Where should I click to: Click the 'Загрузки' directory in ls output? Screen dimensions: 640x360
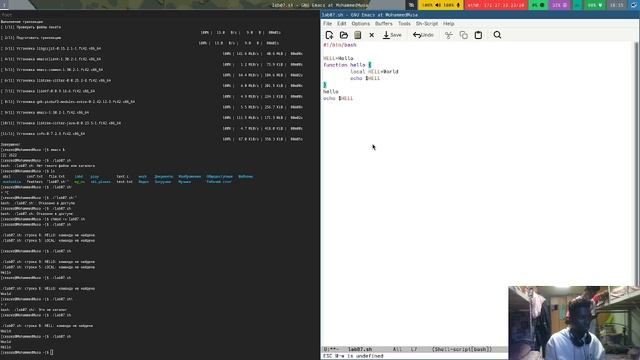coord(162,182)
